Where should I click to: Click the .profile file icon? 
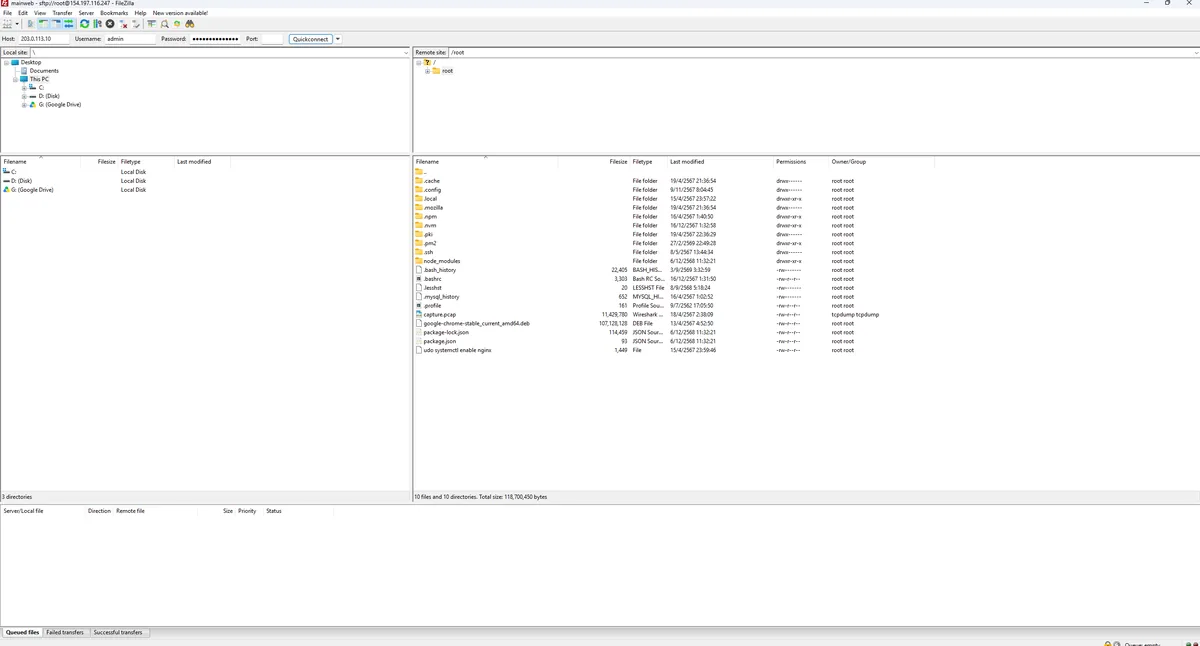click(419, 306)
